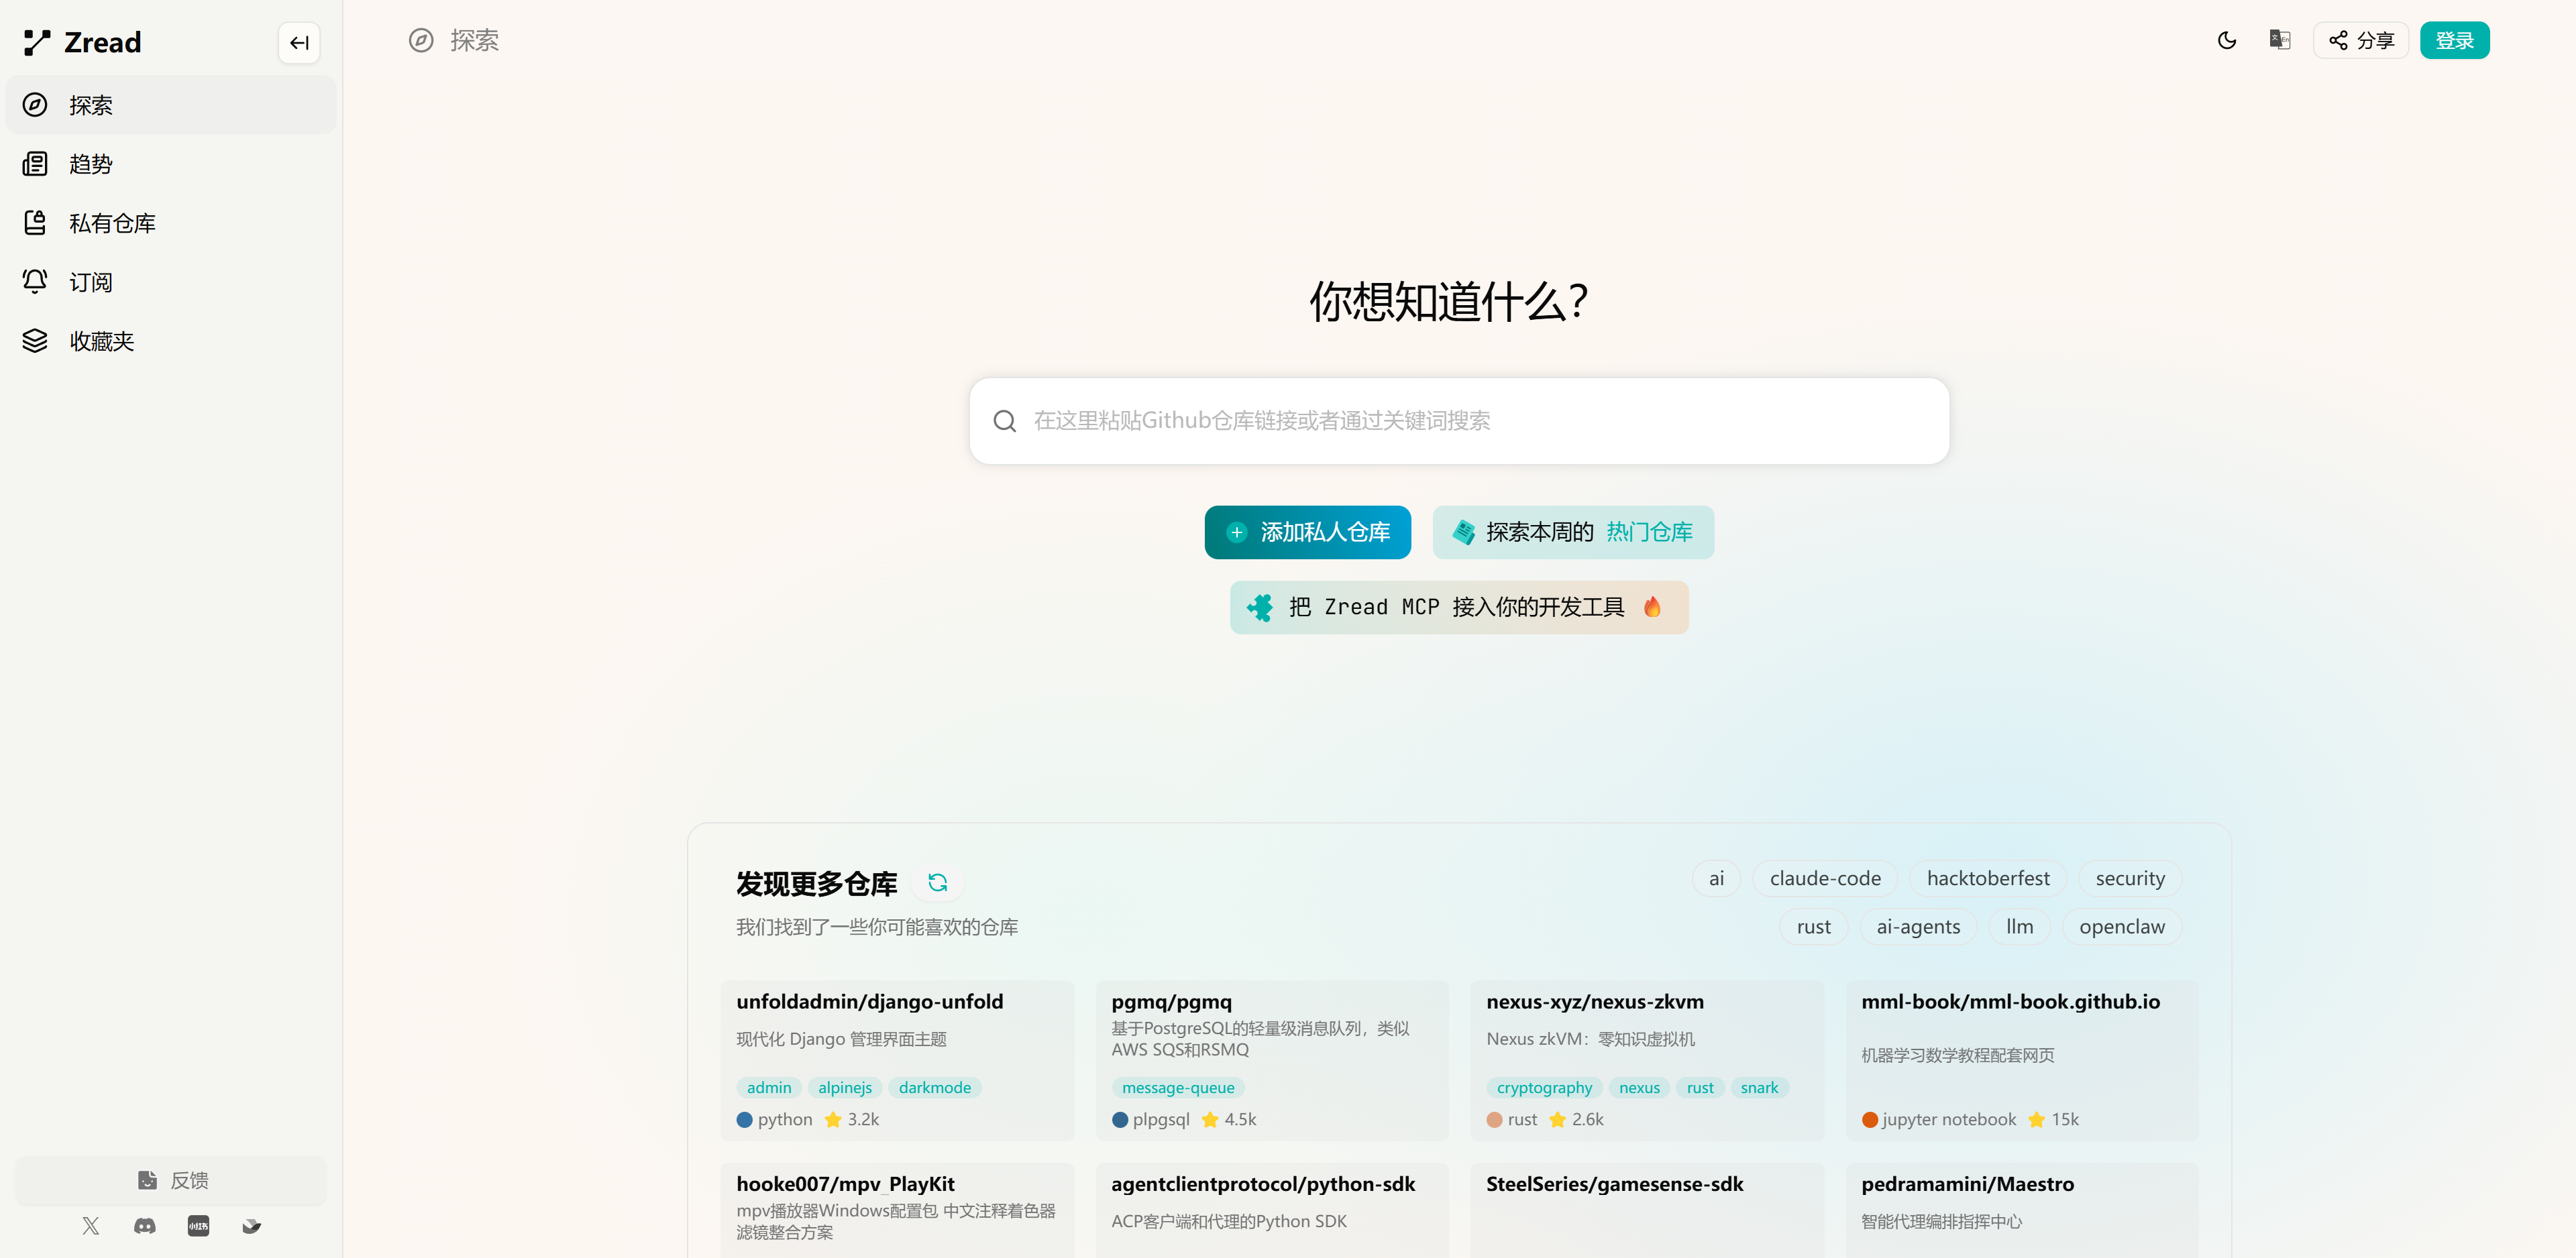
Task: Click the bird-shaped social icon in sidebar footer
Action: click(251, 1226)
